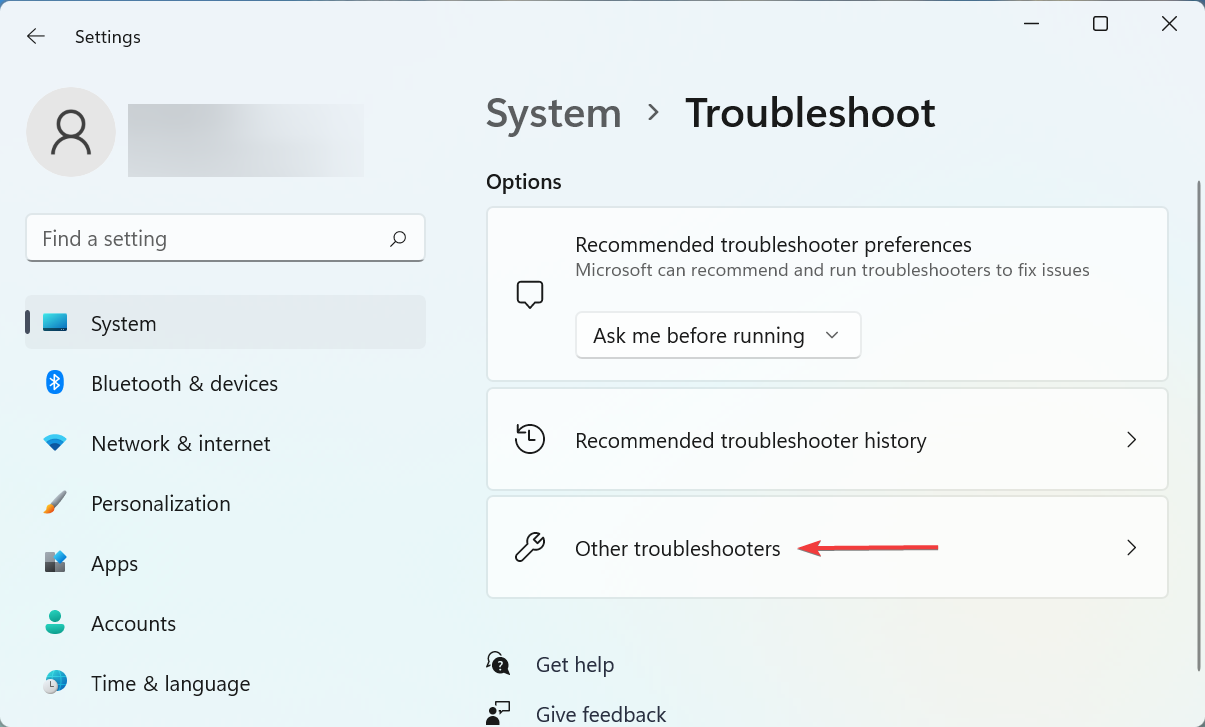Click the Accounts icon in sidebar
The width and height of the screenshot is (1205, 727).
click(x=54, y=623)
